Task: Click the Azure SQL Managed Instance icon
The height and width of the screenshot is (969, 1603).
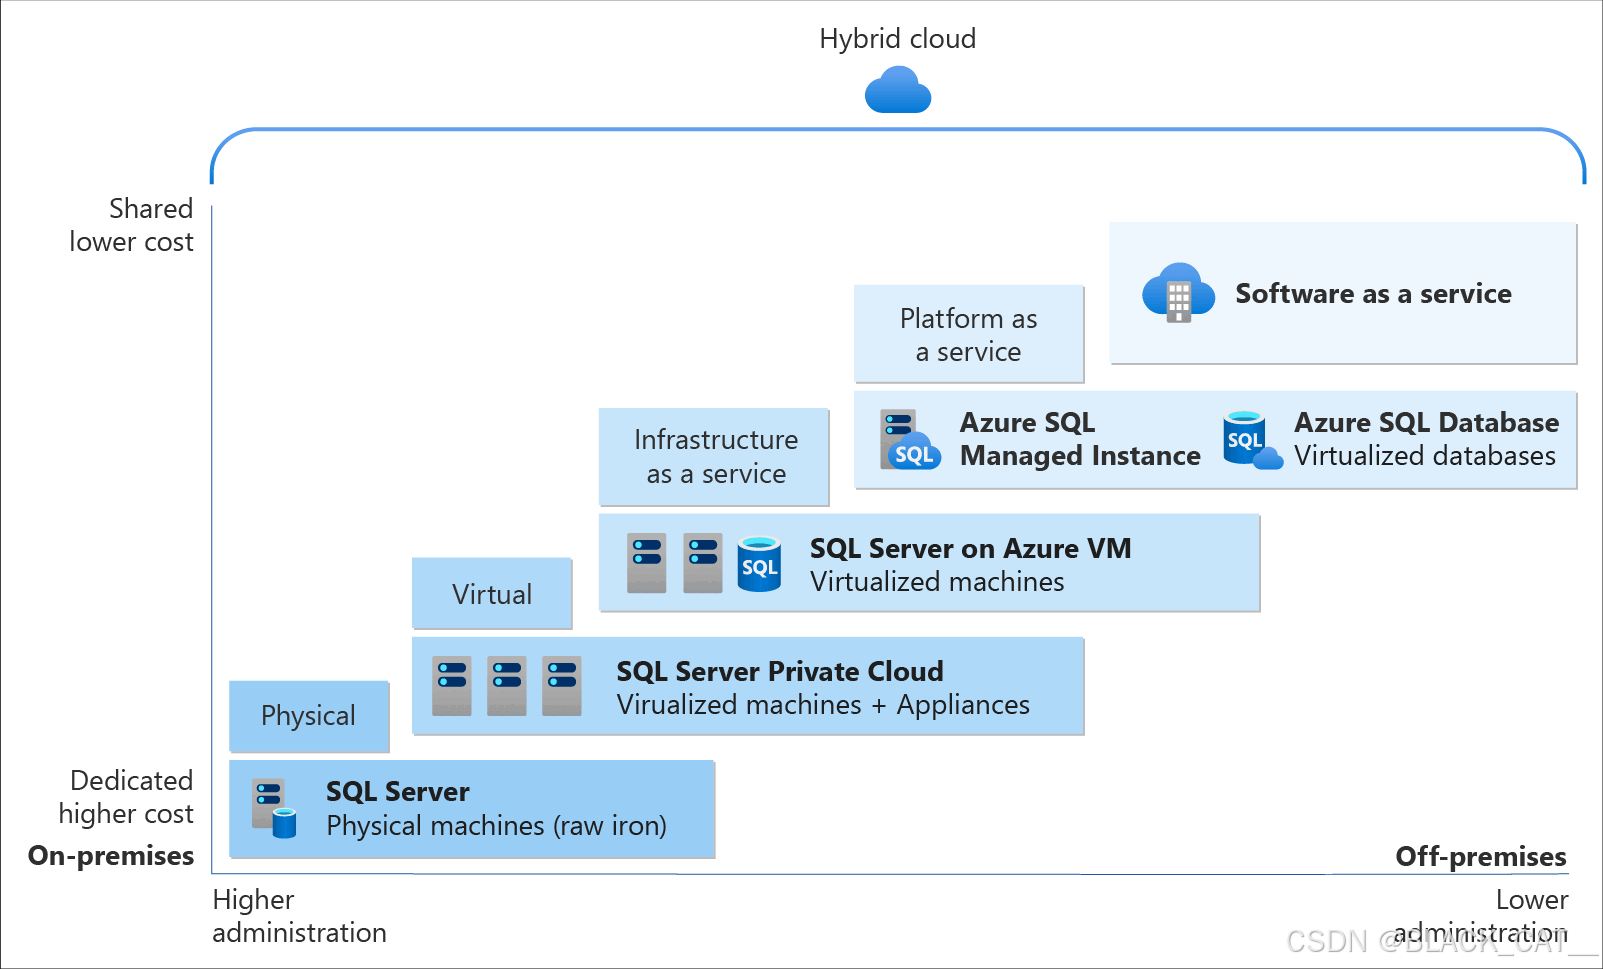Action: (910, 439)
